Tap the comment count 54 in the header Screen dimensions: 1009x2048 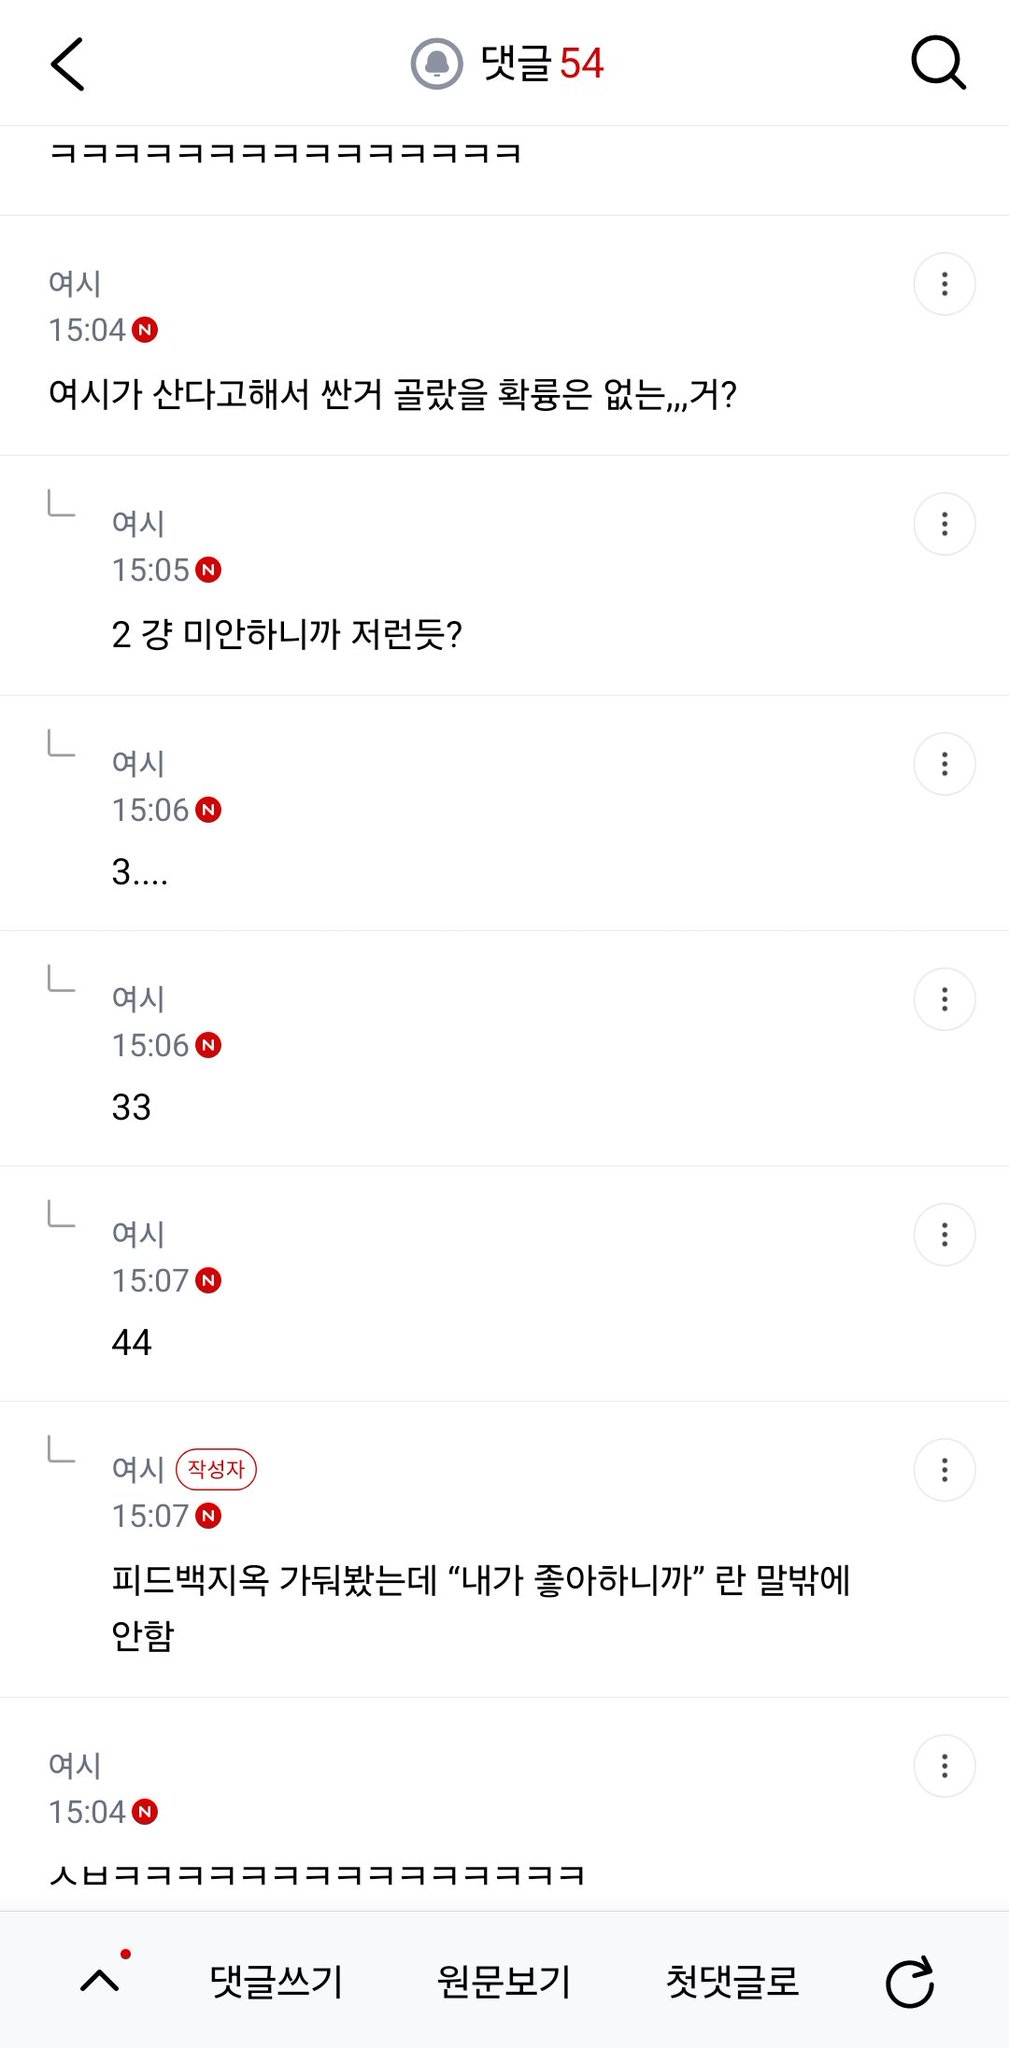tap(581, 64)
